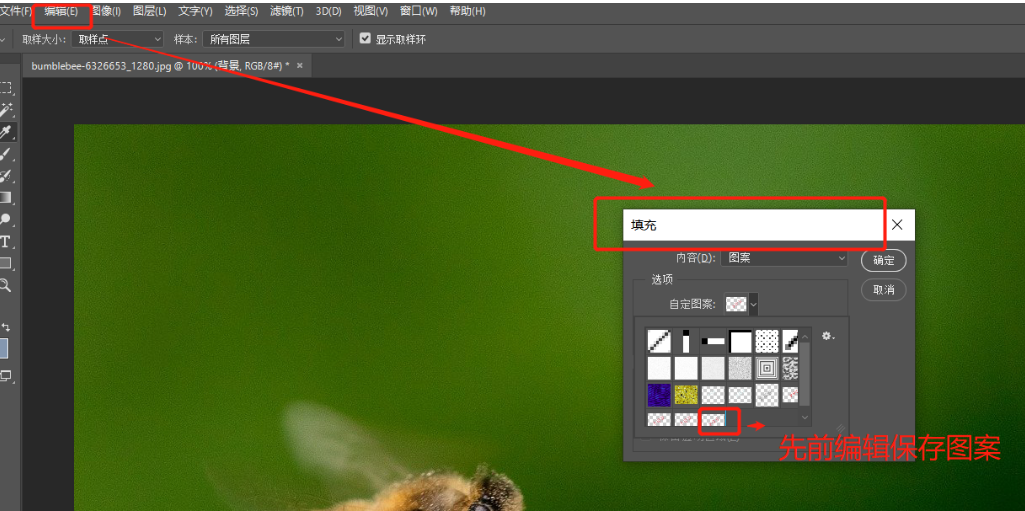Open the 取样大小 dropdown
1025x511 pixels.
coord(117,39)
